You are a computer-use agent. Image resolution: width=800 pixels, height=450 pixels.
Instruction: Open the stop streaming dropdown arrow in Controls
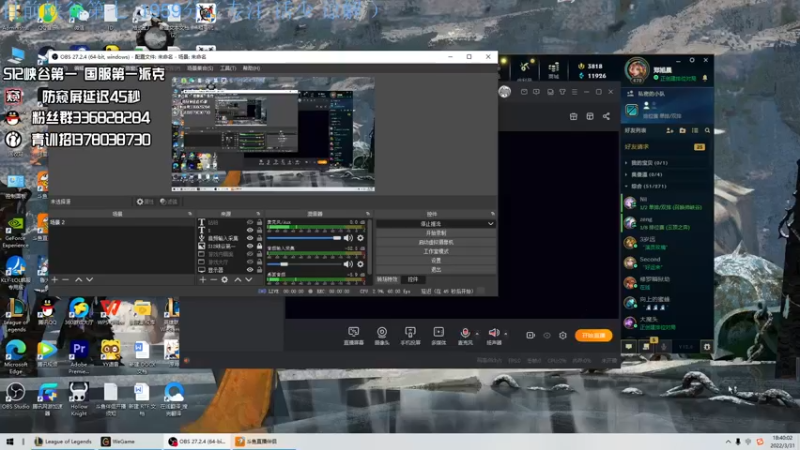490,223
